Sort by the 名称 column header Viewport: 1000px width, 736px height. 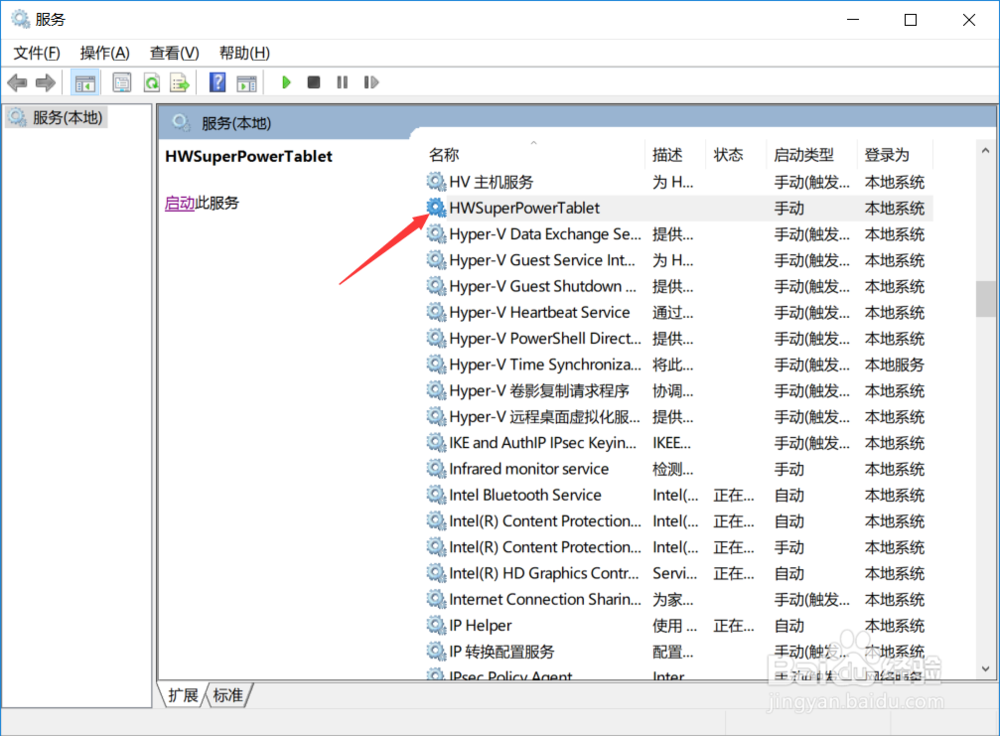[444, 154]
